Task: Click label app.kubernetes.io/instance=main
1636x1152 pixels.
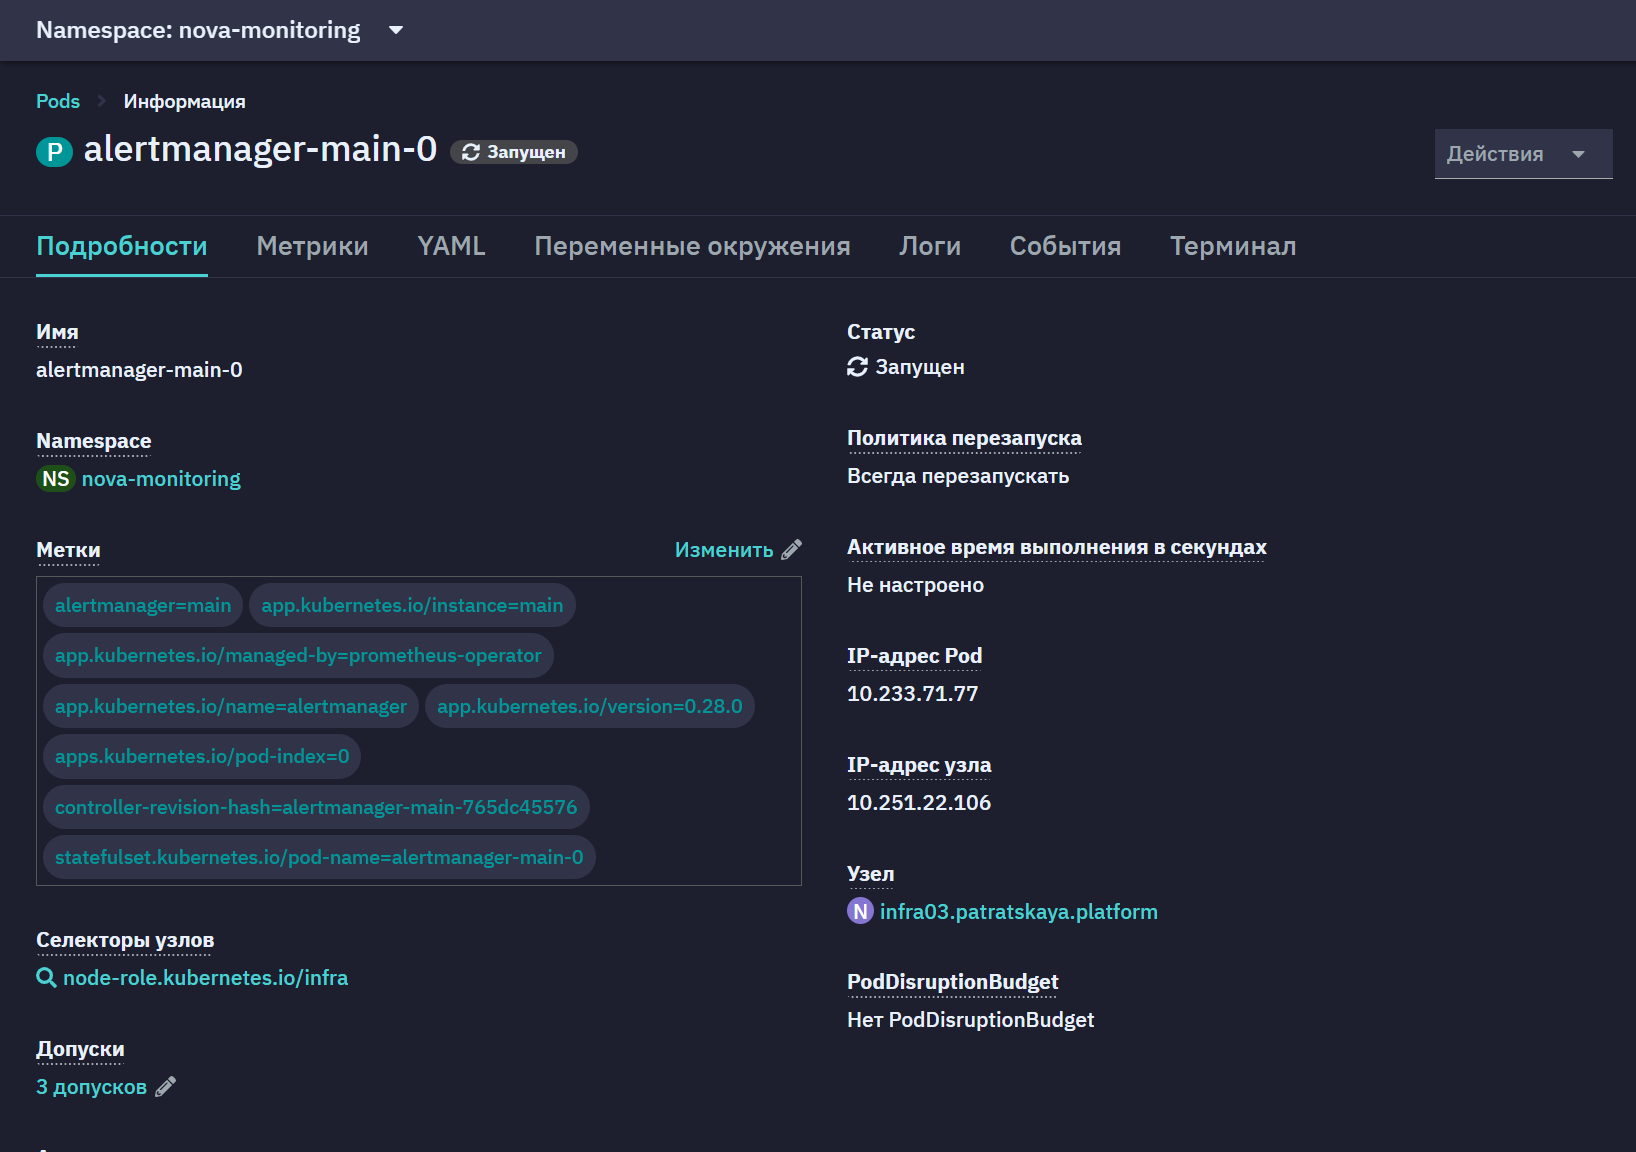Action: coord(412,605)
